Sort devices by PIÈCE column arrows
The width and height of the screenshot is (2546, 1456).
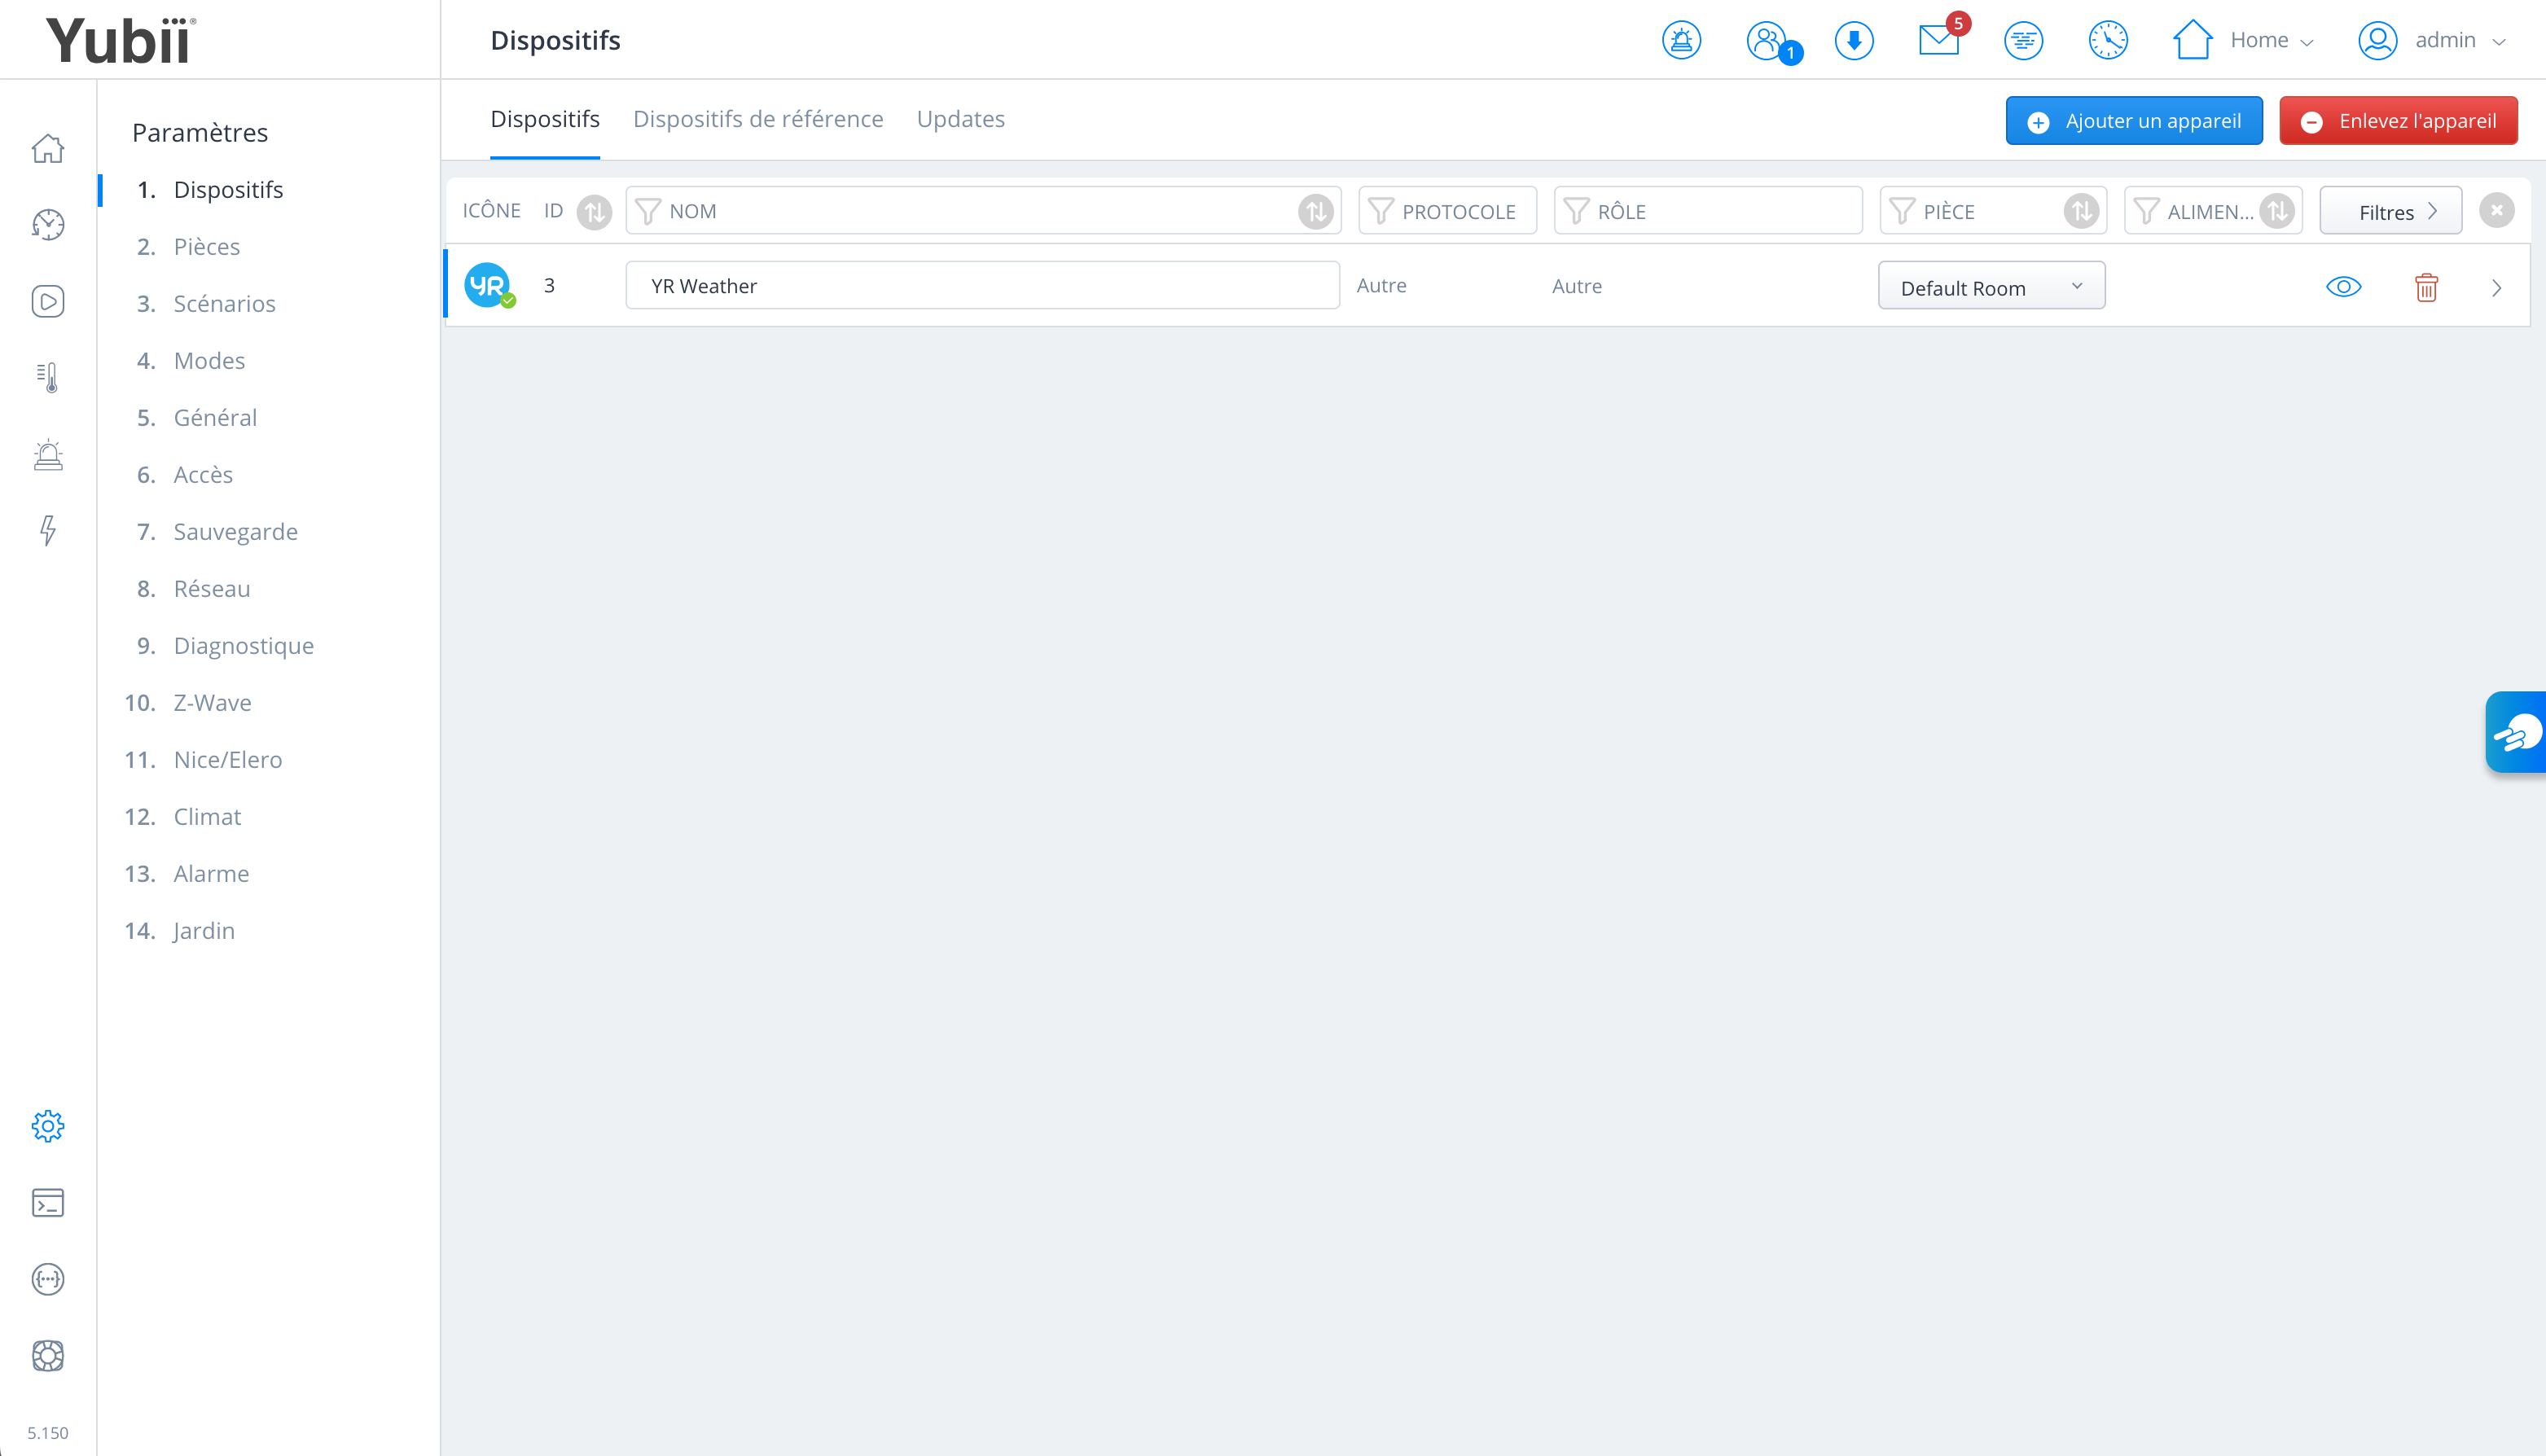pyautogui.click(x=2082, y=211)
